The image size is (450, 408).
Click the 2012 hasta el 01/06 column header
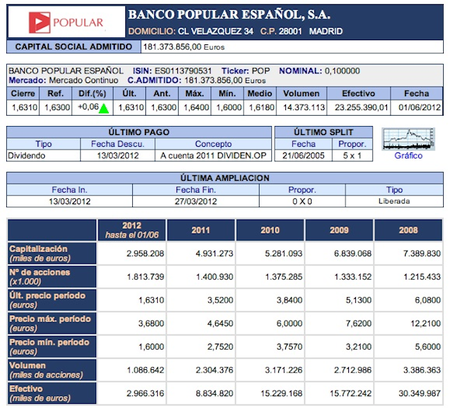coord(132,230)
